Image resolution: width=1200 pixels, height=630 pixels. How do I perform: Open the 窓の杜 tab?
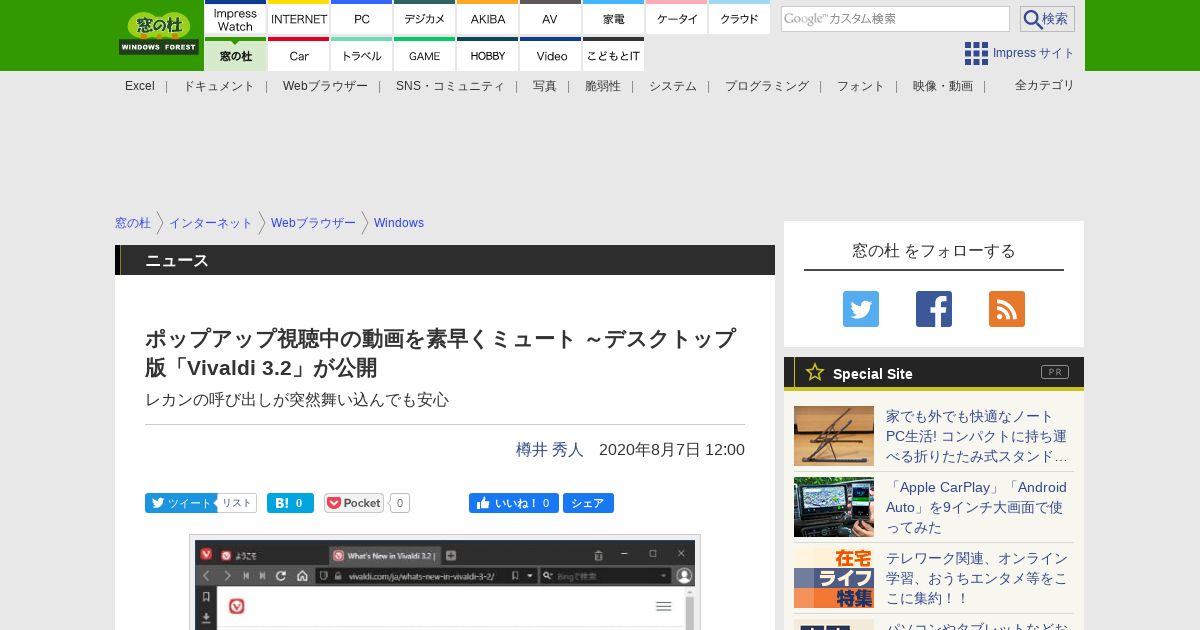(x=235, y=55)
